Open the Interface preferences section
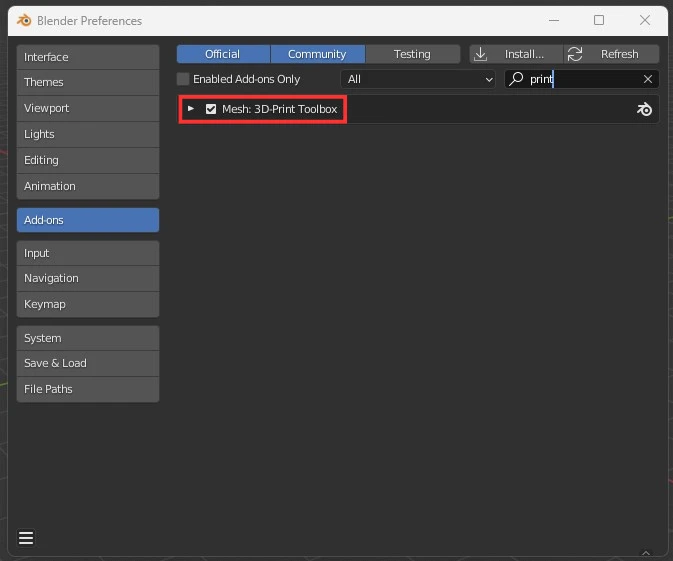The width and height of the screenshot is (673, 561). point(88,57)
